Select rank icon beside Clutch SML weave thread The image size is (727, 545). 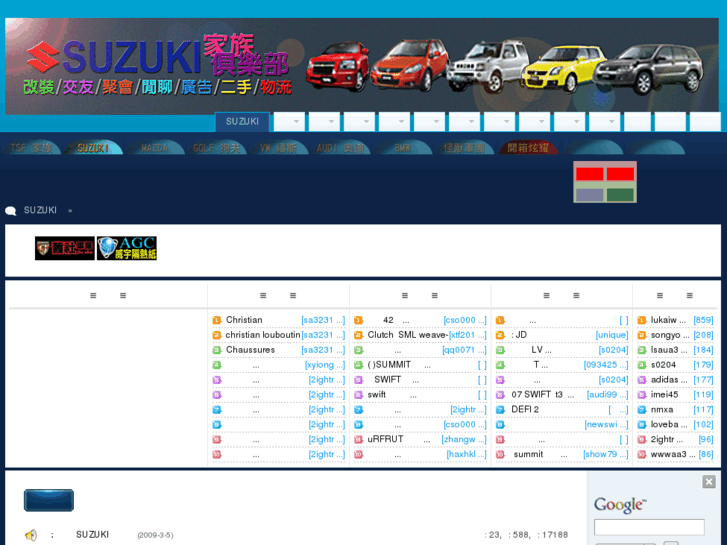358,335
